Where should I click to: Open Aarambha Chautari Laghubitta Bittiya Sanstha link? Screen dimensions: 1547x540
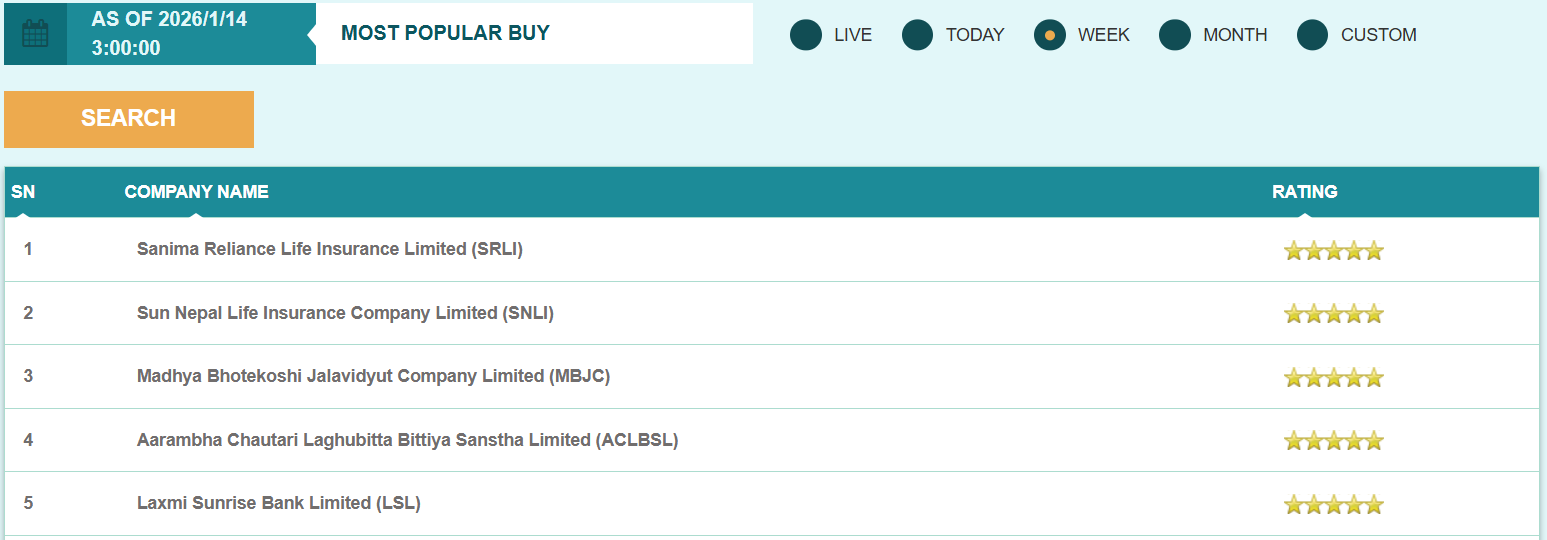tap(407, 440)
